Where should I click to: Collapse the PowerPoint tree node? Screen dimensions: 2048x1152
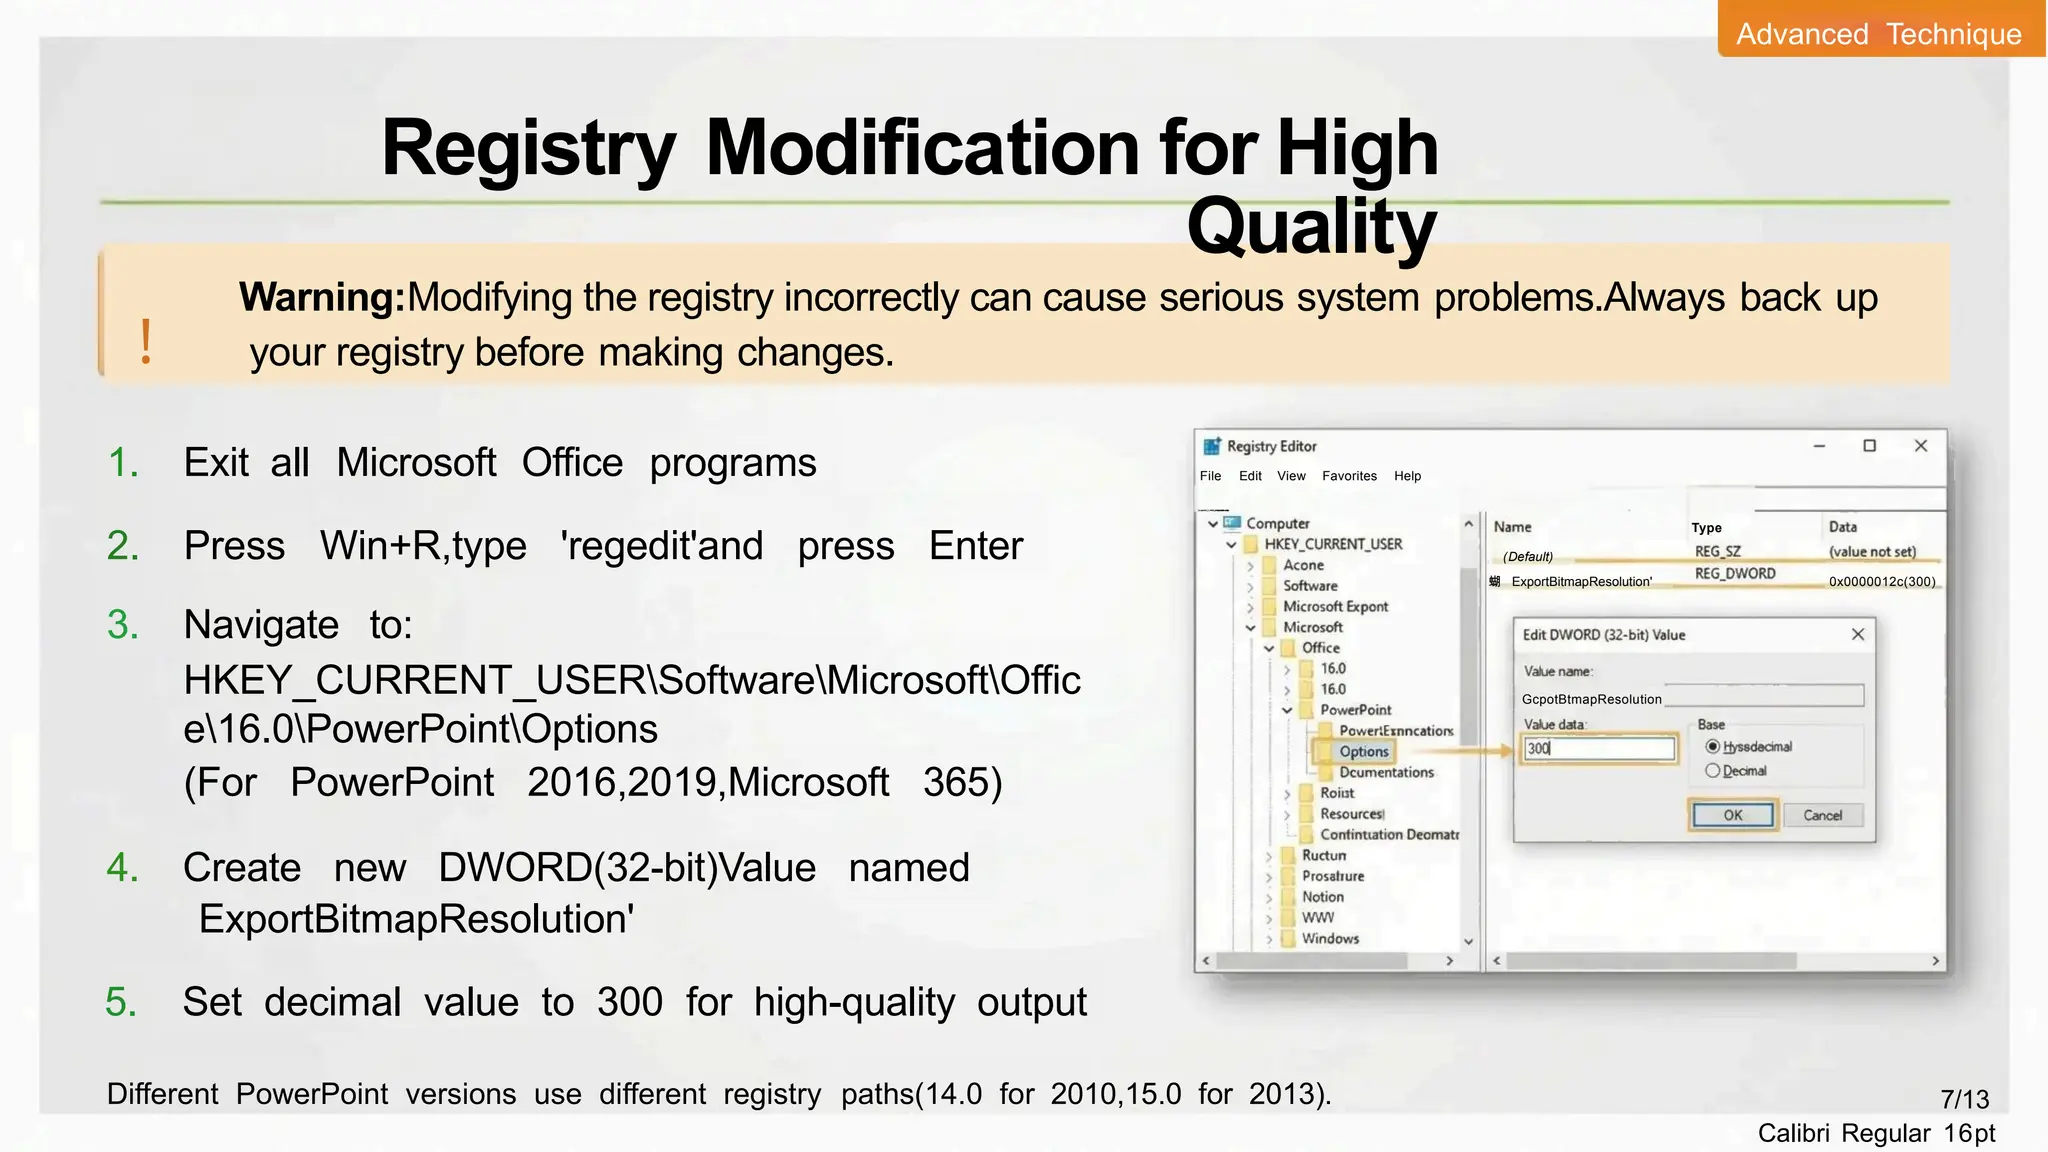1288,710
